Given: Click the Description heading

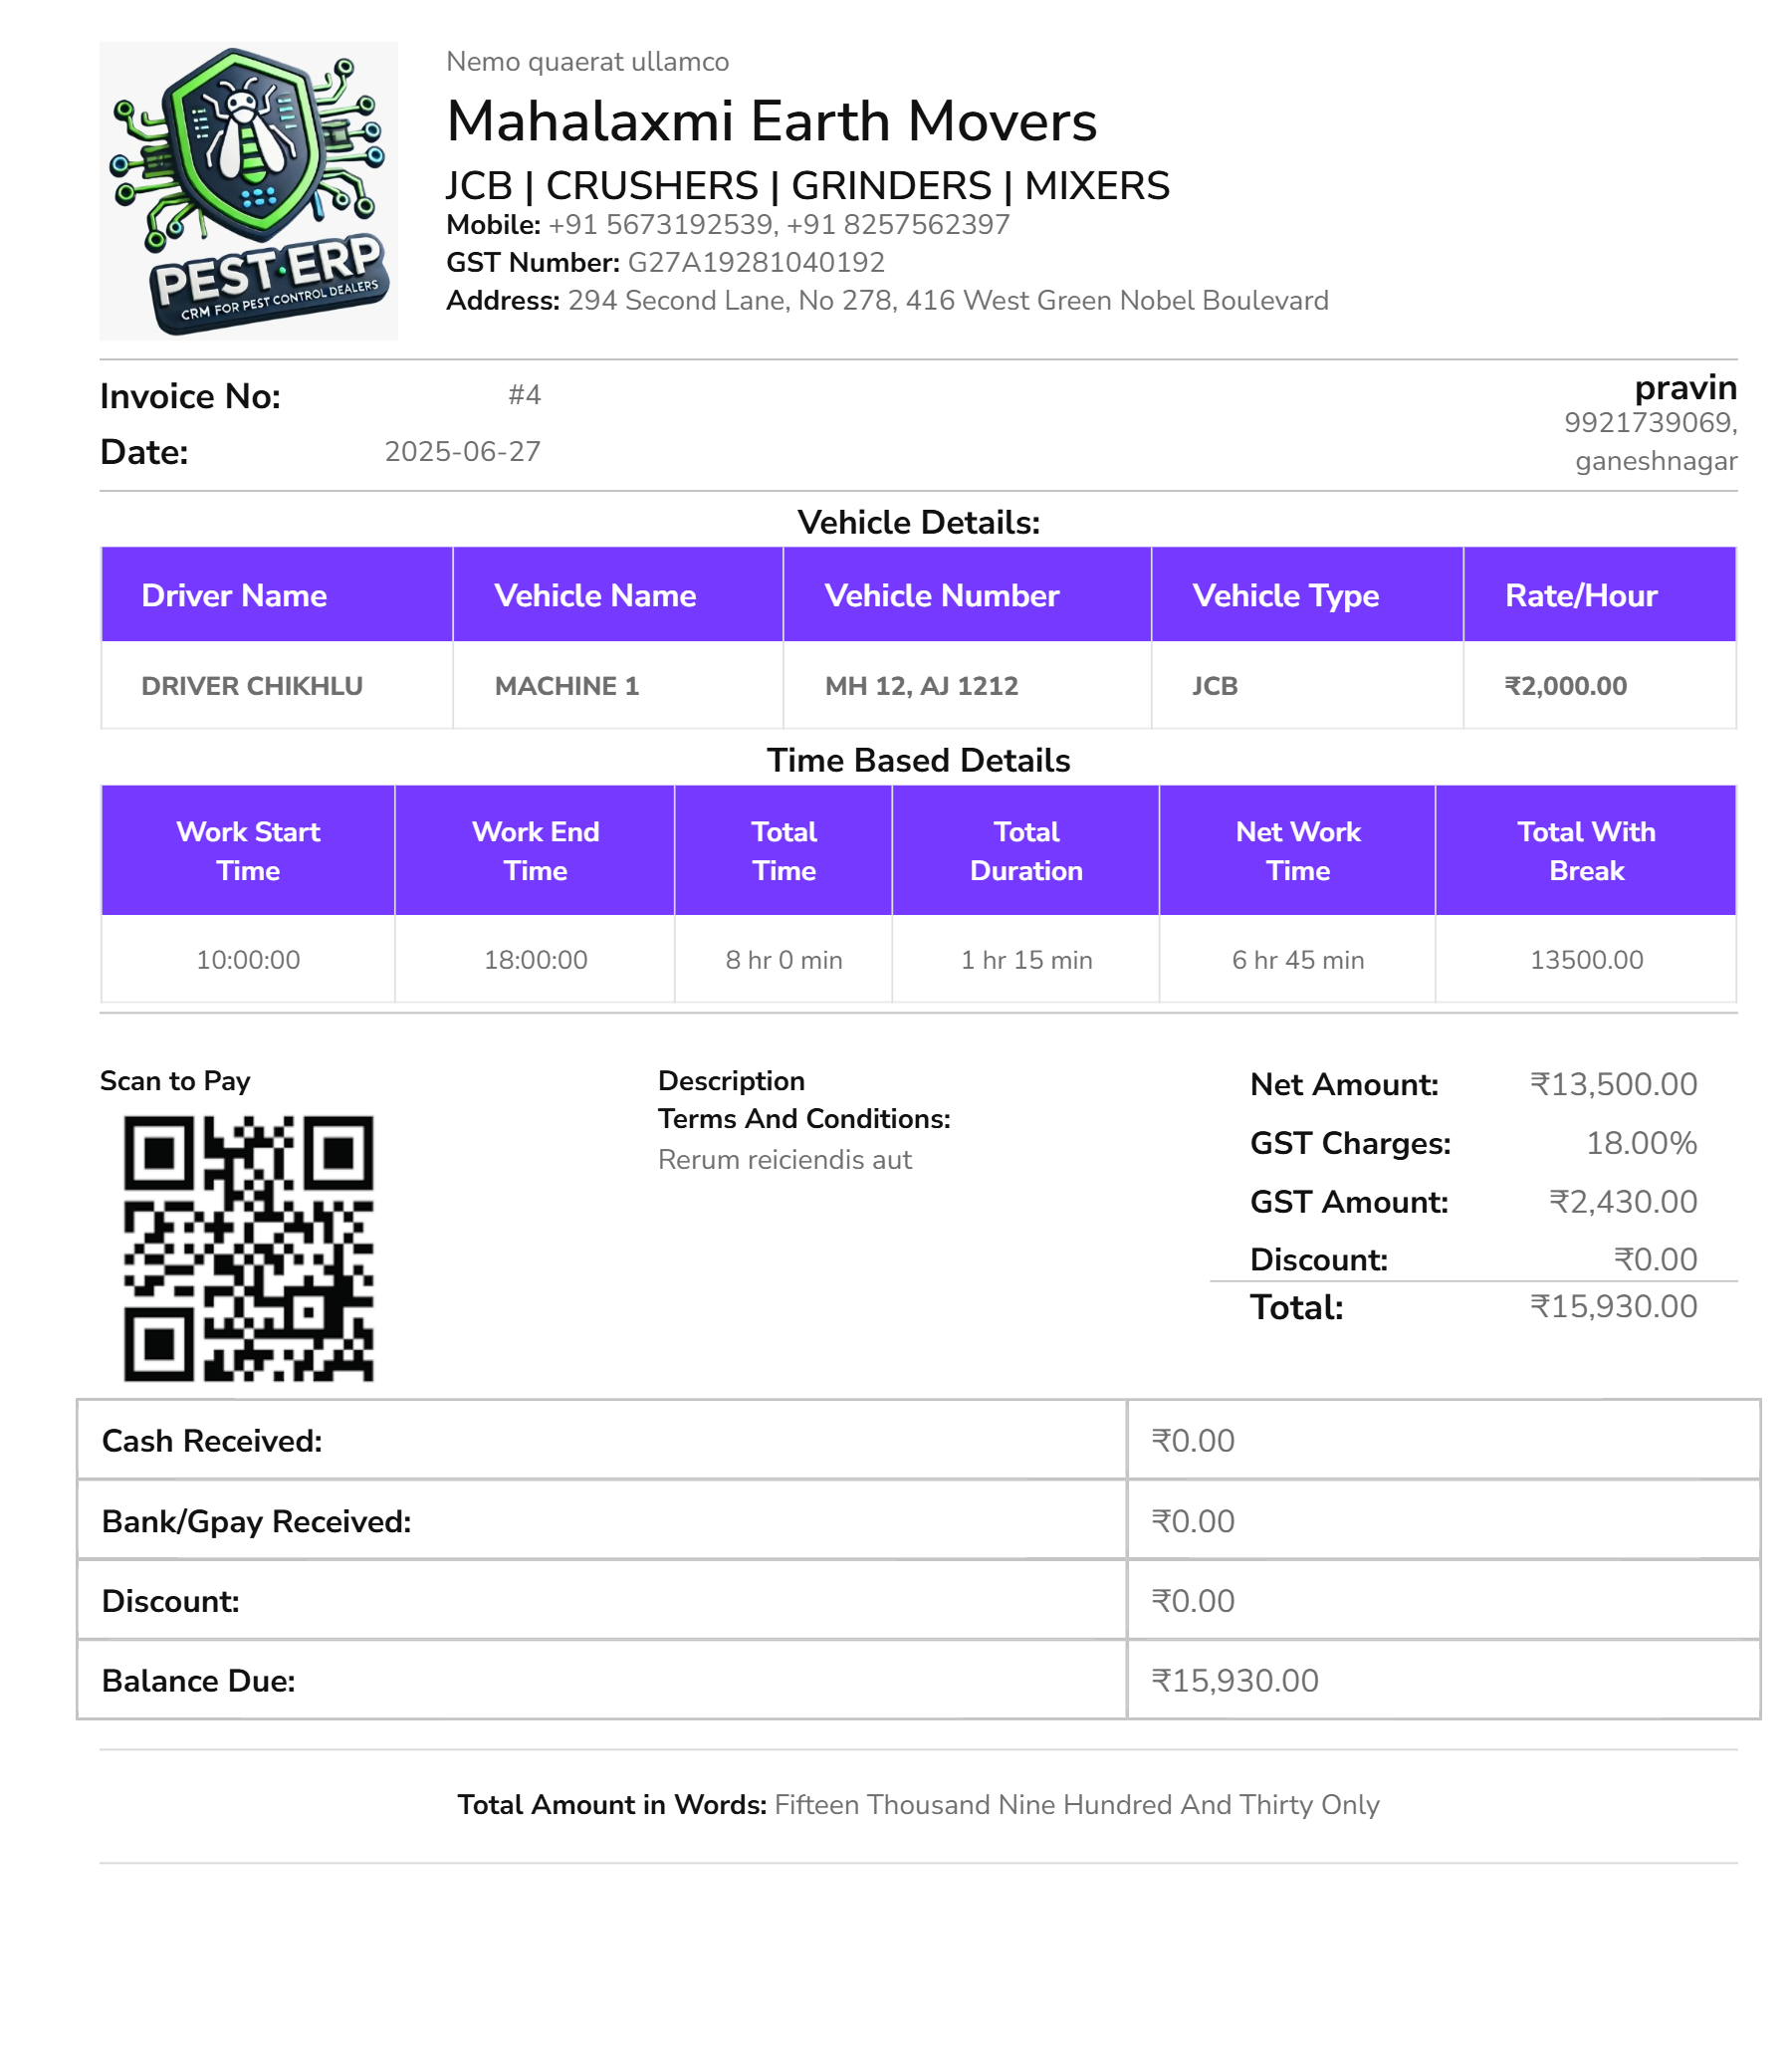Looking at the screenshot, I should (x=731, y=1080).
